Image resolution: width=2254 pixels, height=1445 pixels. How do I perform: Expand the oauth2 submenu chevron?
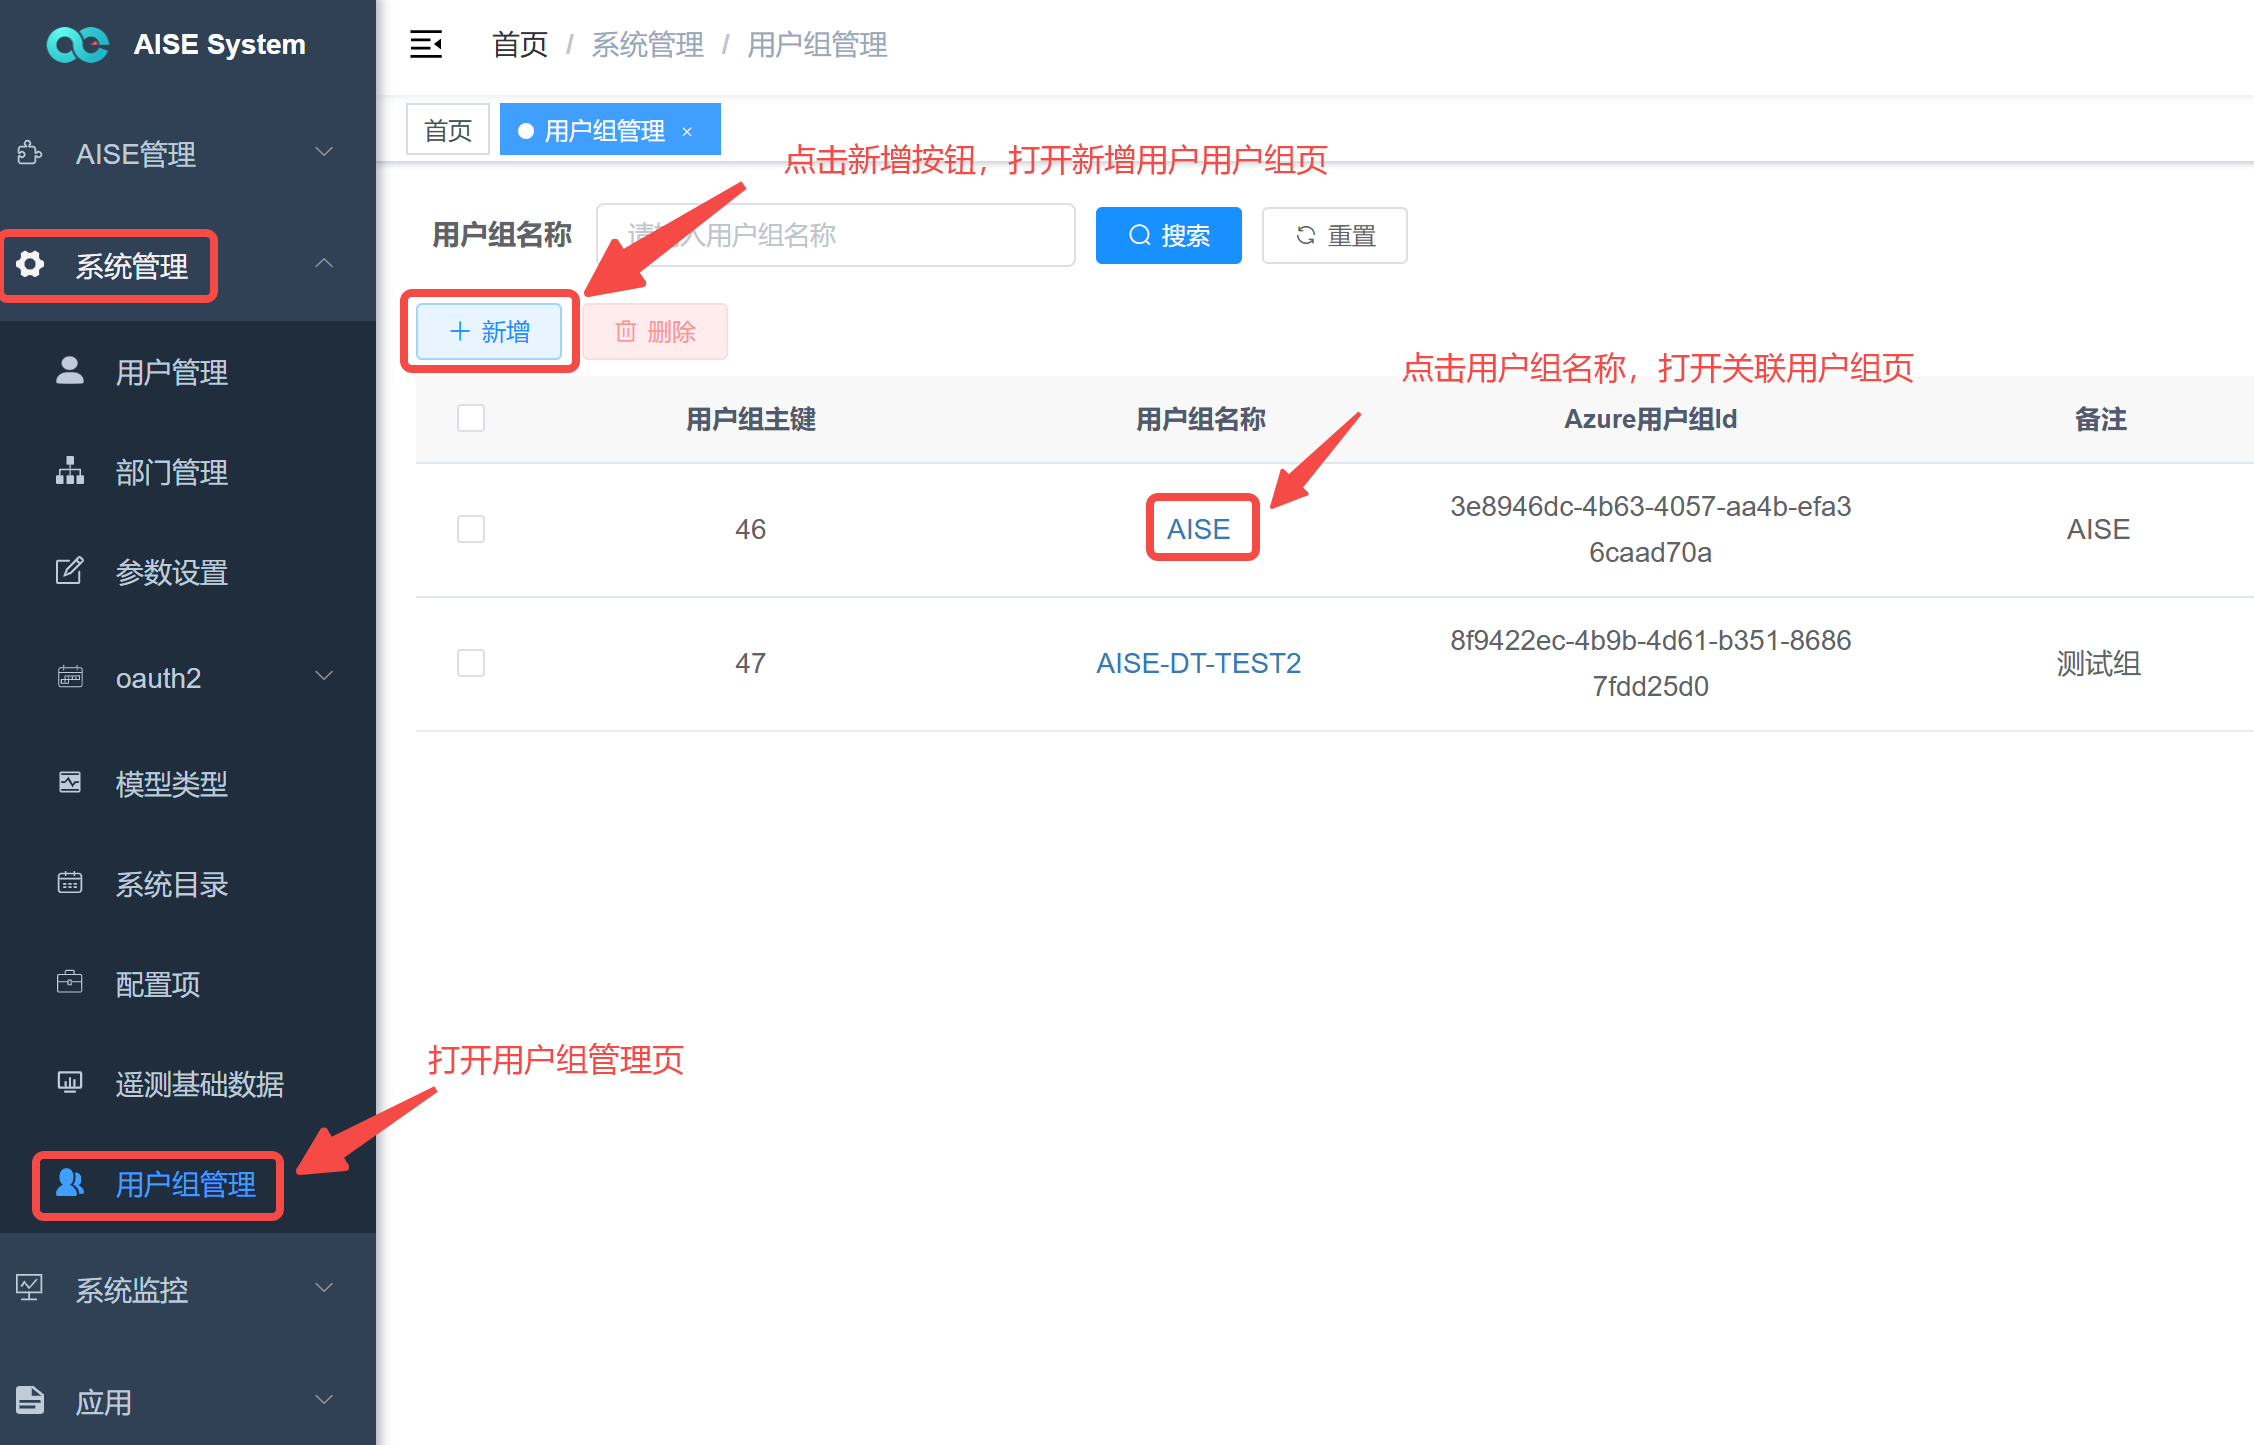point(324,676)
